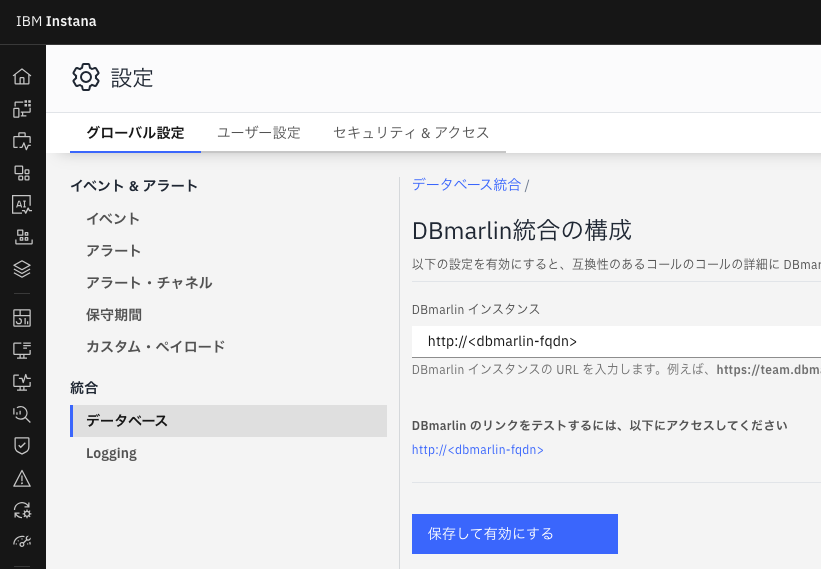Select the Logging integration item
The image size is (821, 569).
pyautogui.click(x=112, y=453)
